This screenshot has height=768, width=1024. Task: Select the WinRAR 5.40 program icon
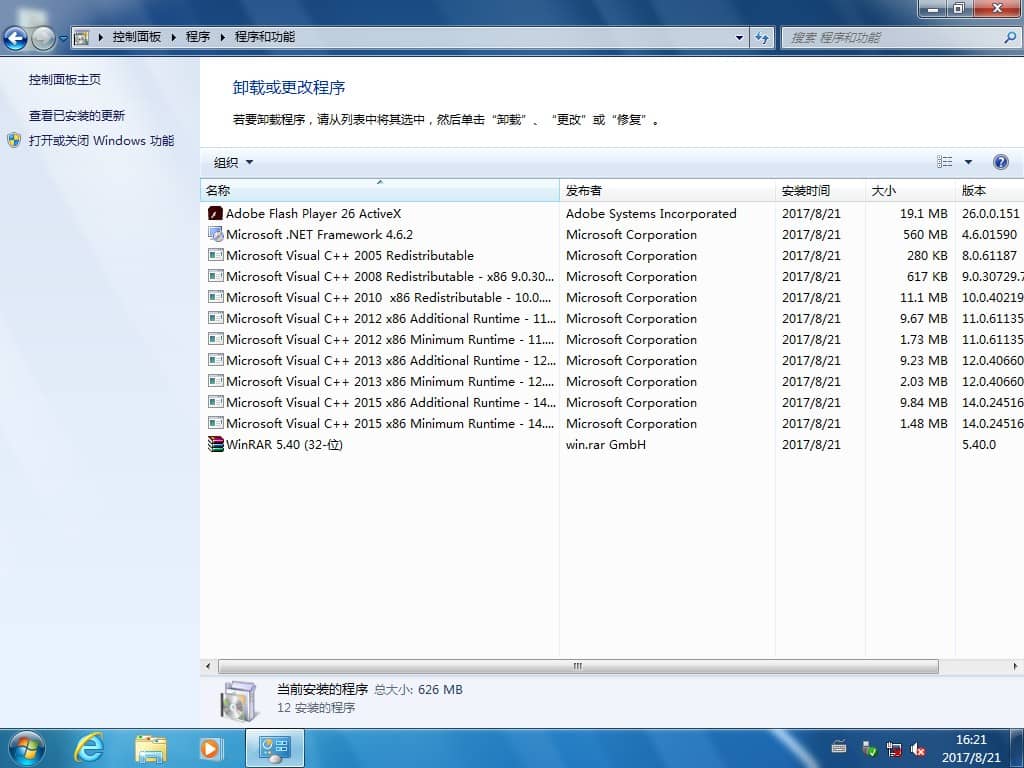215,444
